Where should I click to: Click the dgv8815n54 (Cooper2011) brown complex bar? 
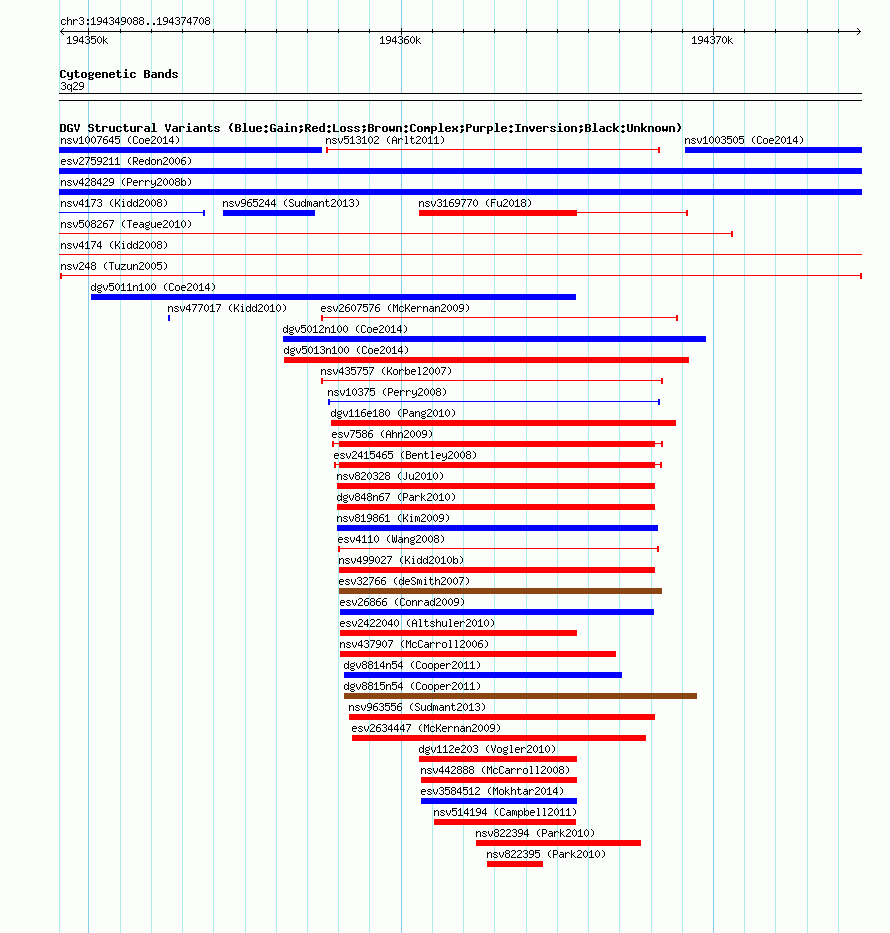tap(521, 696)
